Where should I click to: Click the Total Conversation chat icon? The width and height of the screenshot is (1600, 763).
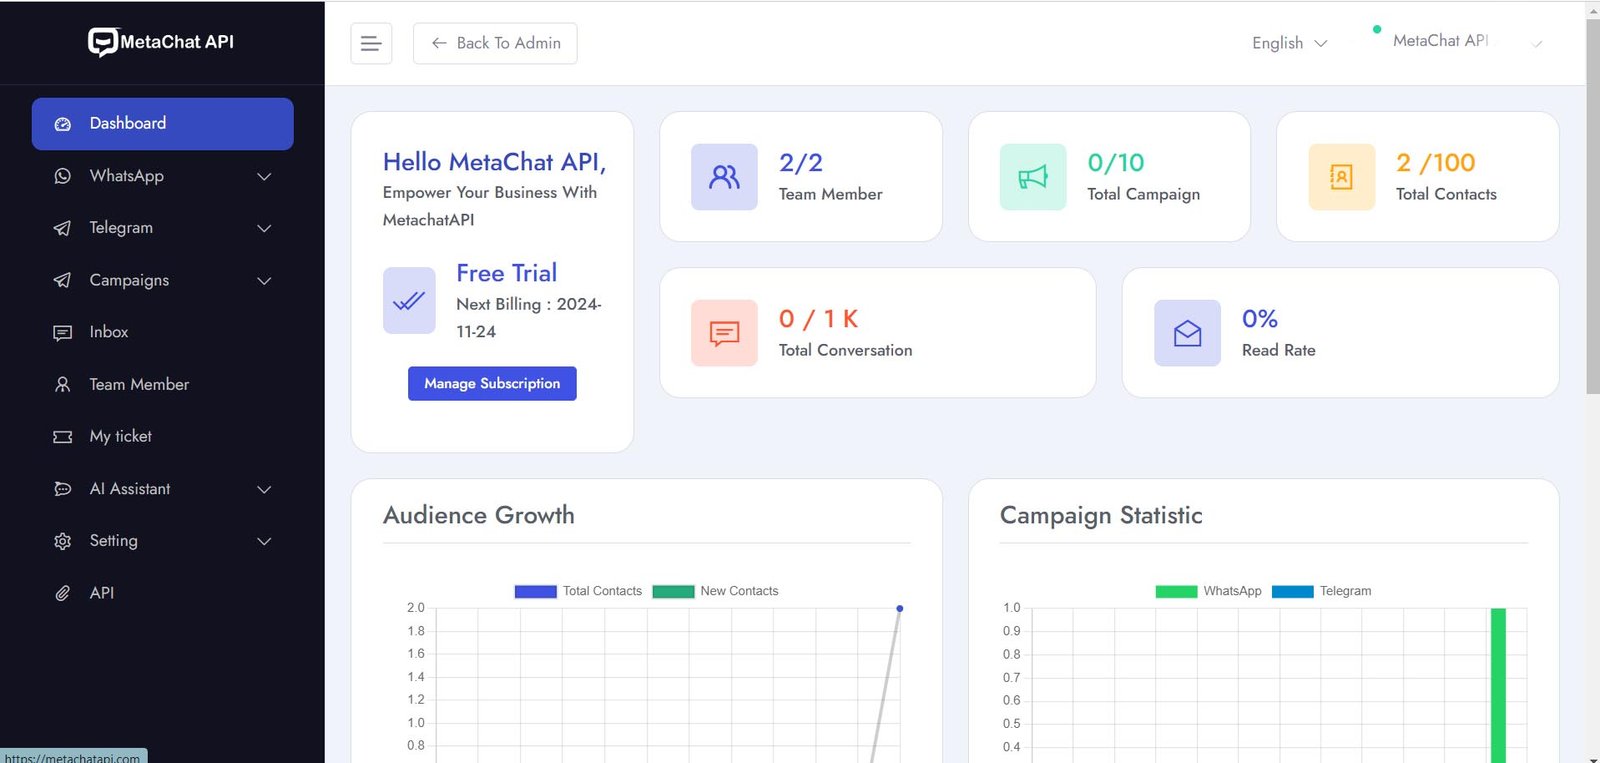pyautogui.click(x=724, y=333)
